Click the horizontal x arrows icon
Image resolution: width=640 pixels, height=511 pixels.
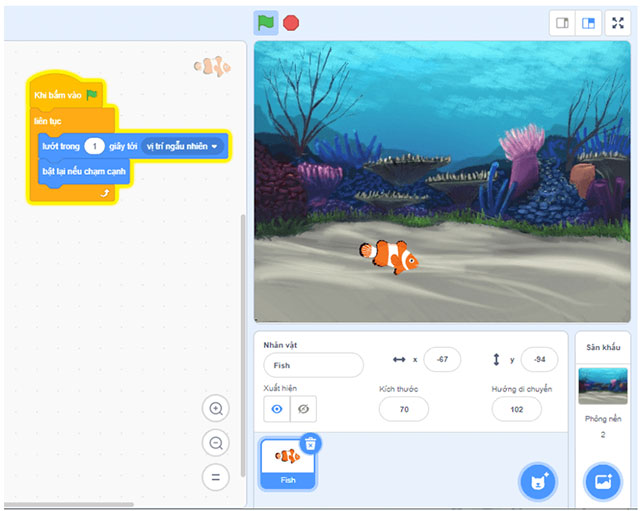click(399, 360)
